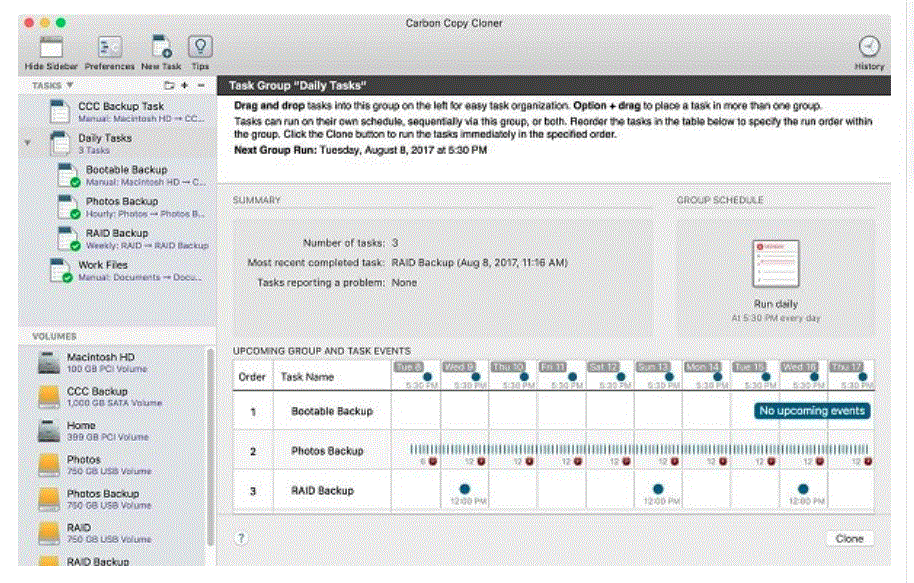Click RAID Backup 12:00 PM event on Wed 16

(x=803, y=489)
